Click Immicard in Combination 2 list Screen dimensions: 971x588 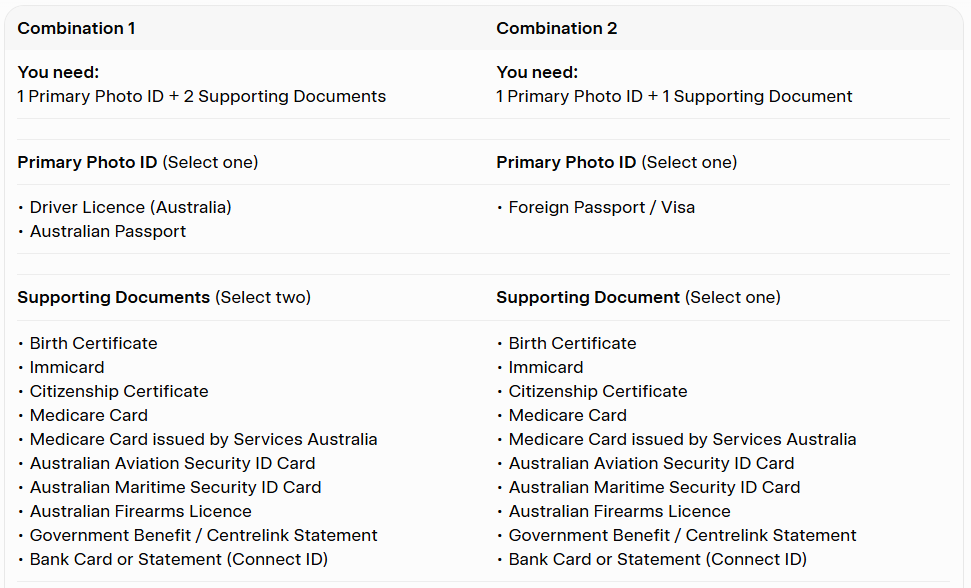pos(546,368)
